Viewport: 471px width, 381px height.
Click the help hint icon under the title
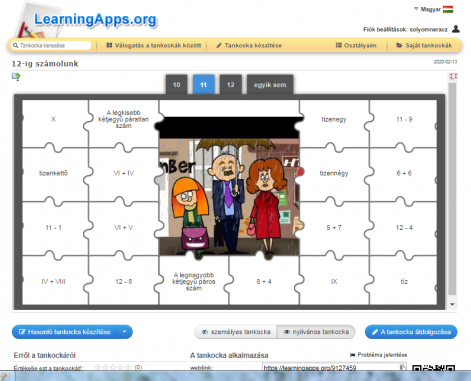[x=16, y=77]
